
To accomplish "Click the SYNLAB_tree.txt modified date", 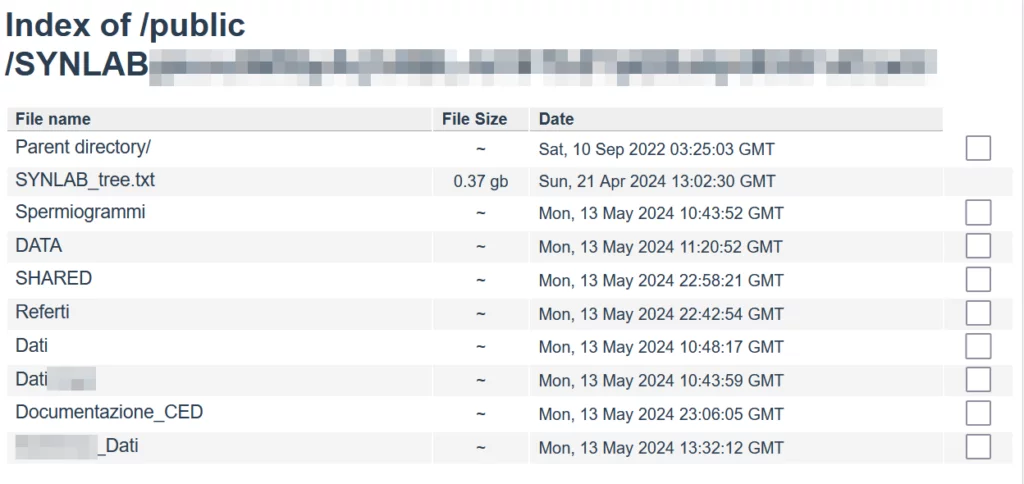I will point(657,182).
